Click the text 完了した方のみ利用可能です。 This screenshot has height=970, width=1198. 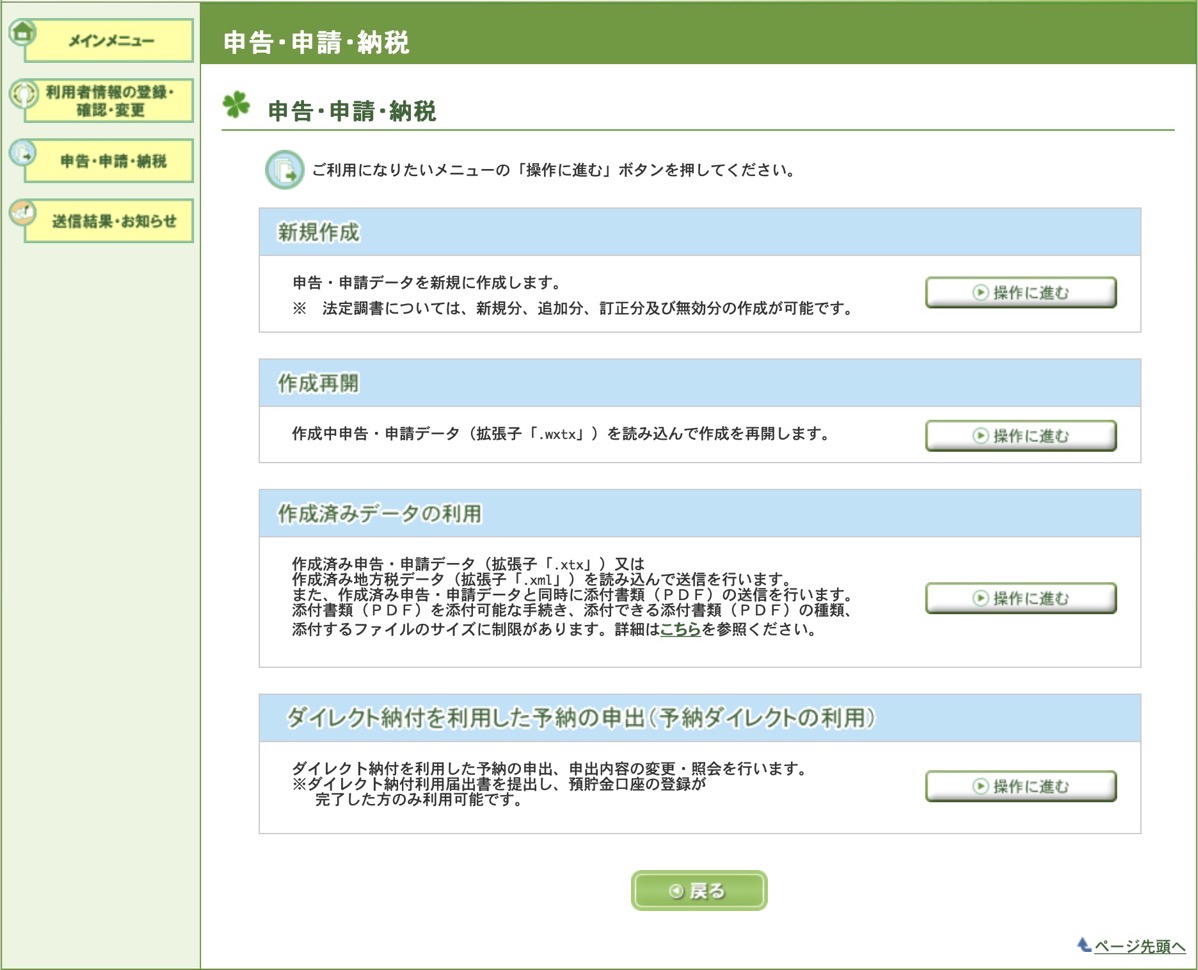coord(419,800)
